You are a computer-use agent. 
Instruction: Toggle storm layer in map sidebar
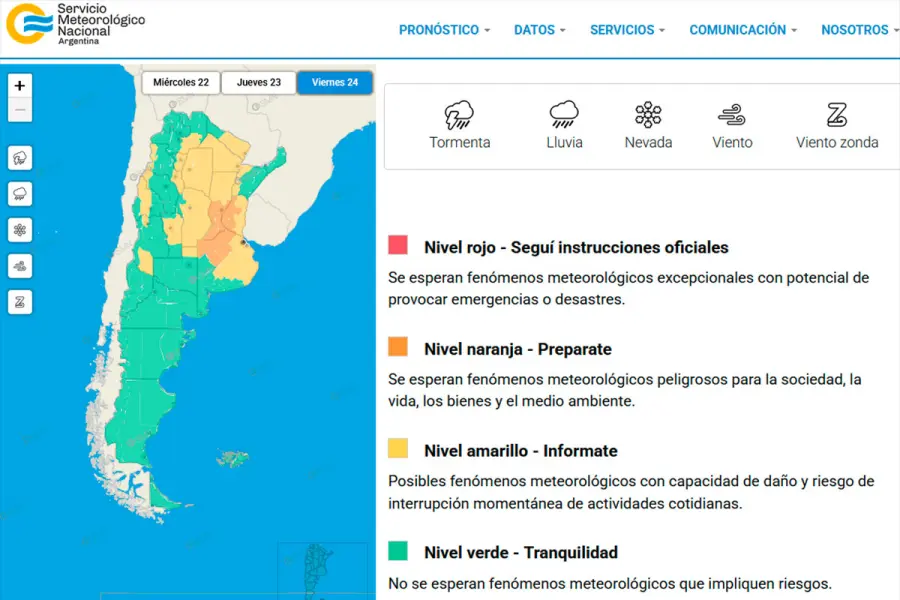point(20,158)
